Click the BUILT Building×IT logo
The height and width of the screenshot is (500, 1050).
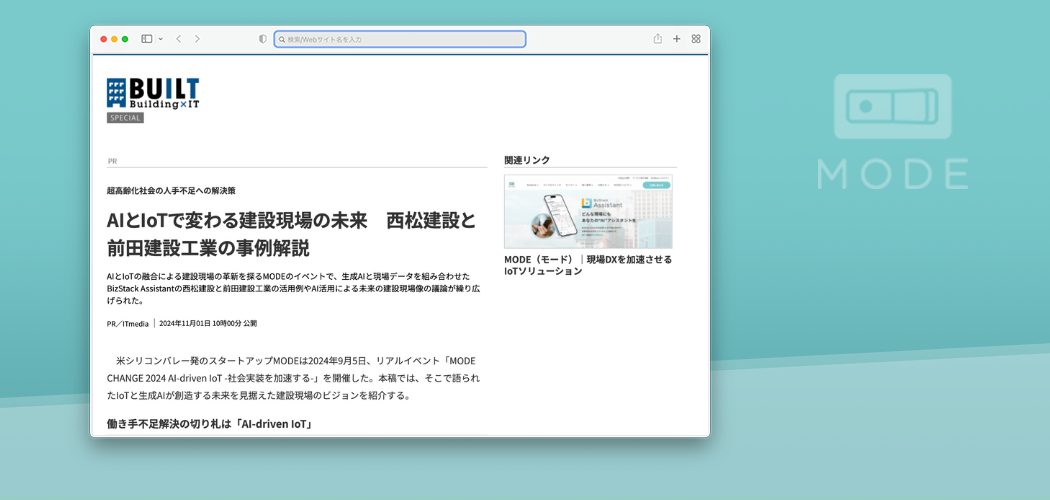(x=153, y=93)
